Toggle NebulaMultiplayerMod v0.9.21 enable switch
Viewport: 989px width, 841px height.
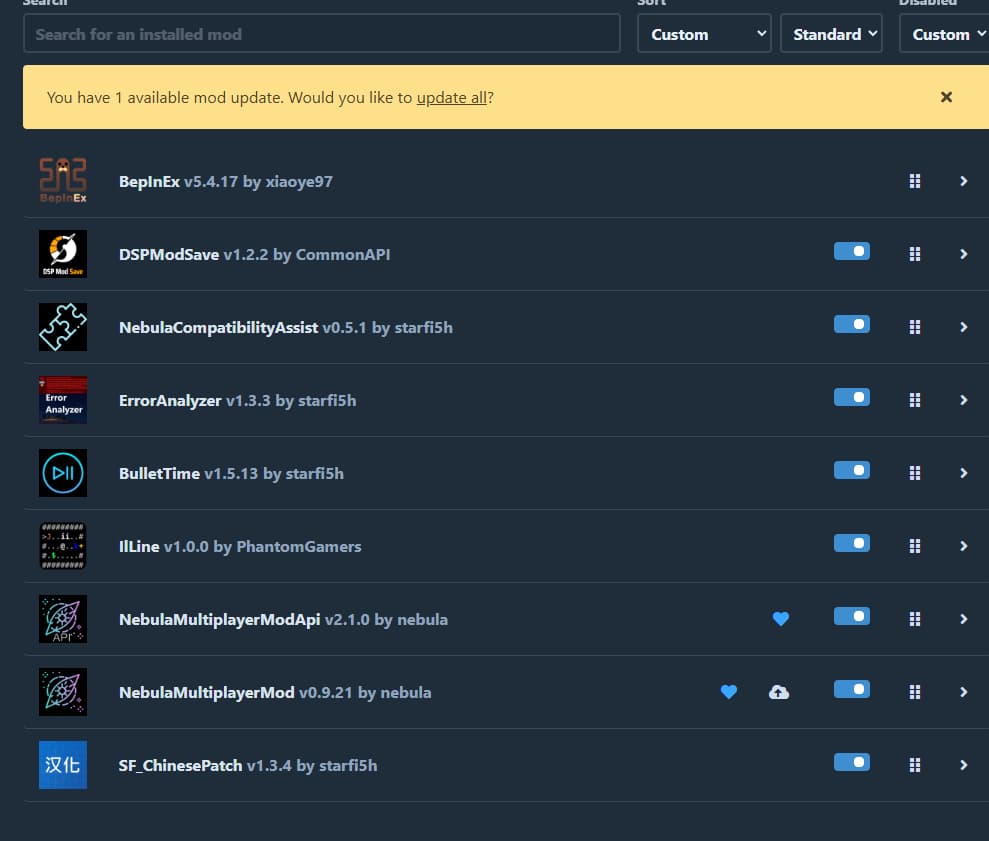(851, 689)
